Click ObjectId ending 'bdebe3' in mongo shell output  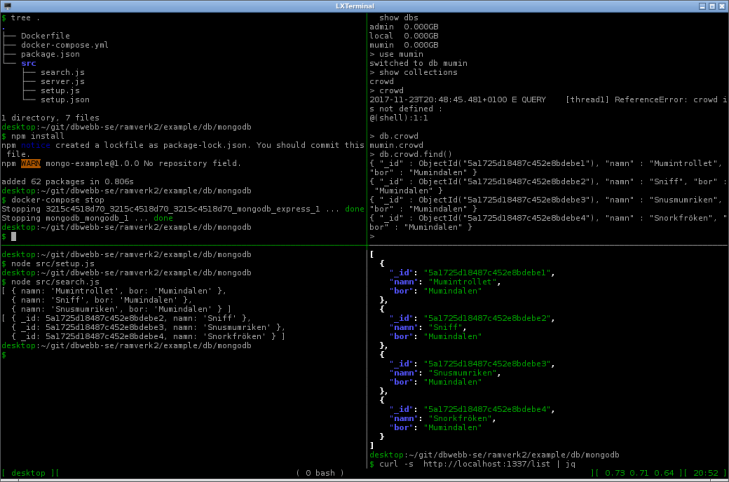pos(507,200)
